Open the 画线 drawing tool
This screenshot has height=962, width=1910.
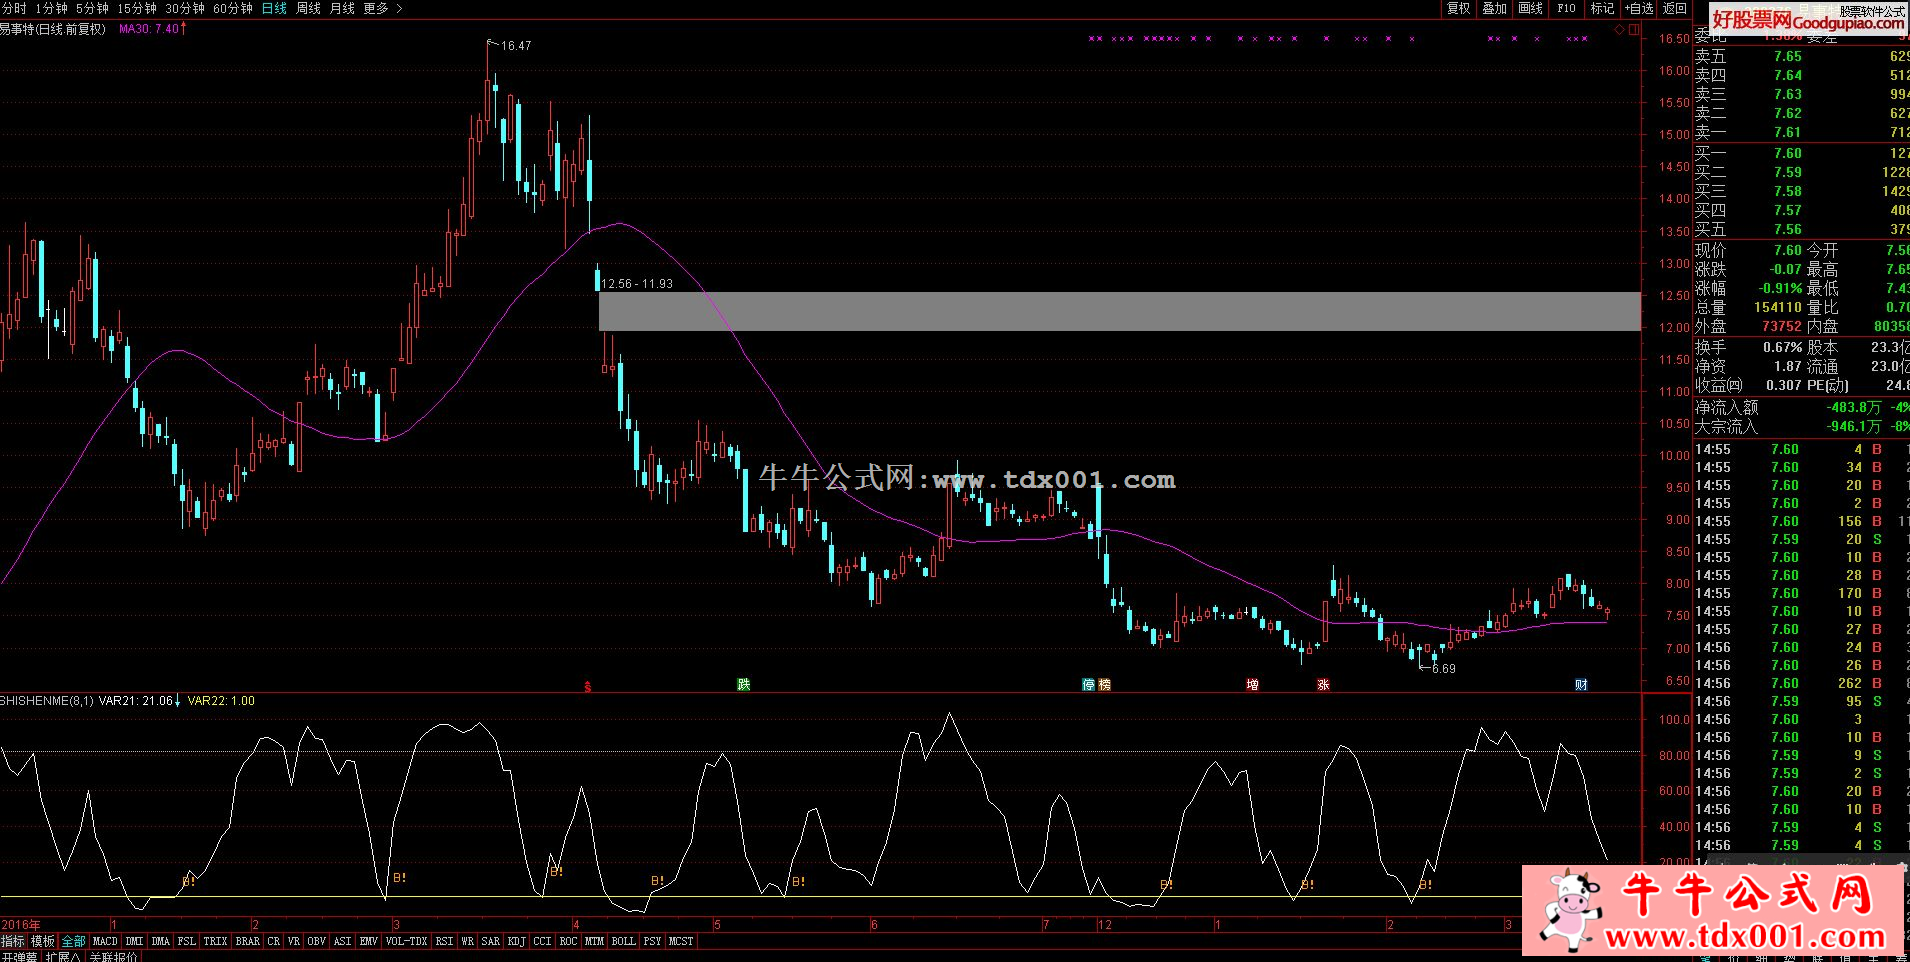(1531, 8)
